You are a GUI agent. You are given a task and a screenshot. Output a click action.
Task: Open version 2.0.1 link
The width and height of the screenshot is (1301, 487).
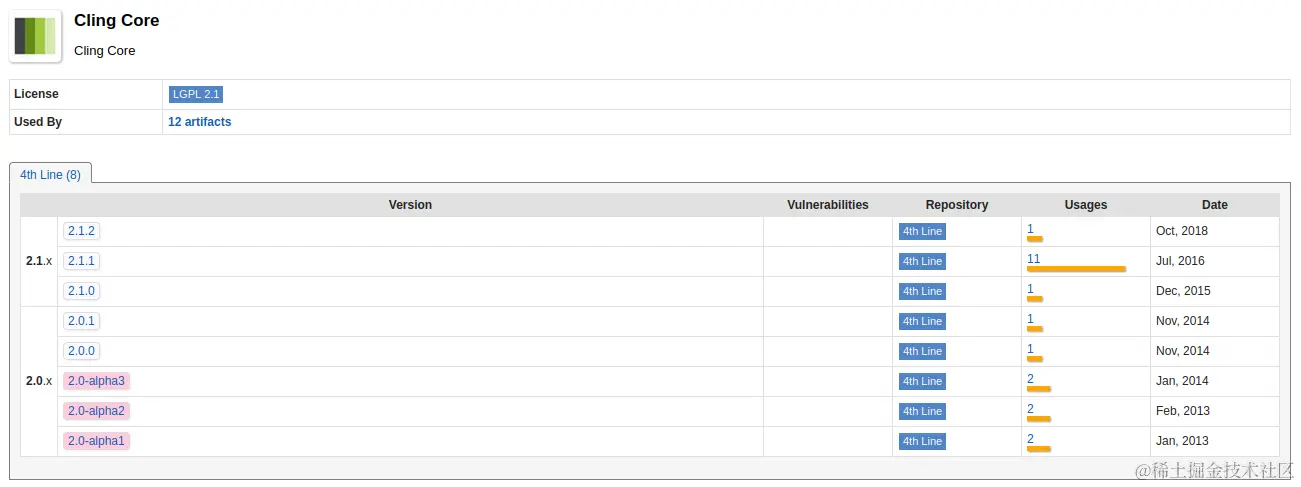tap(82, 321)
